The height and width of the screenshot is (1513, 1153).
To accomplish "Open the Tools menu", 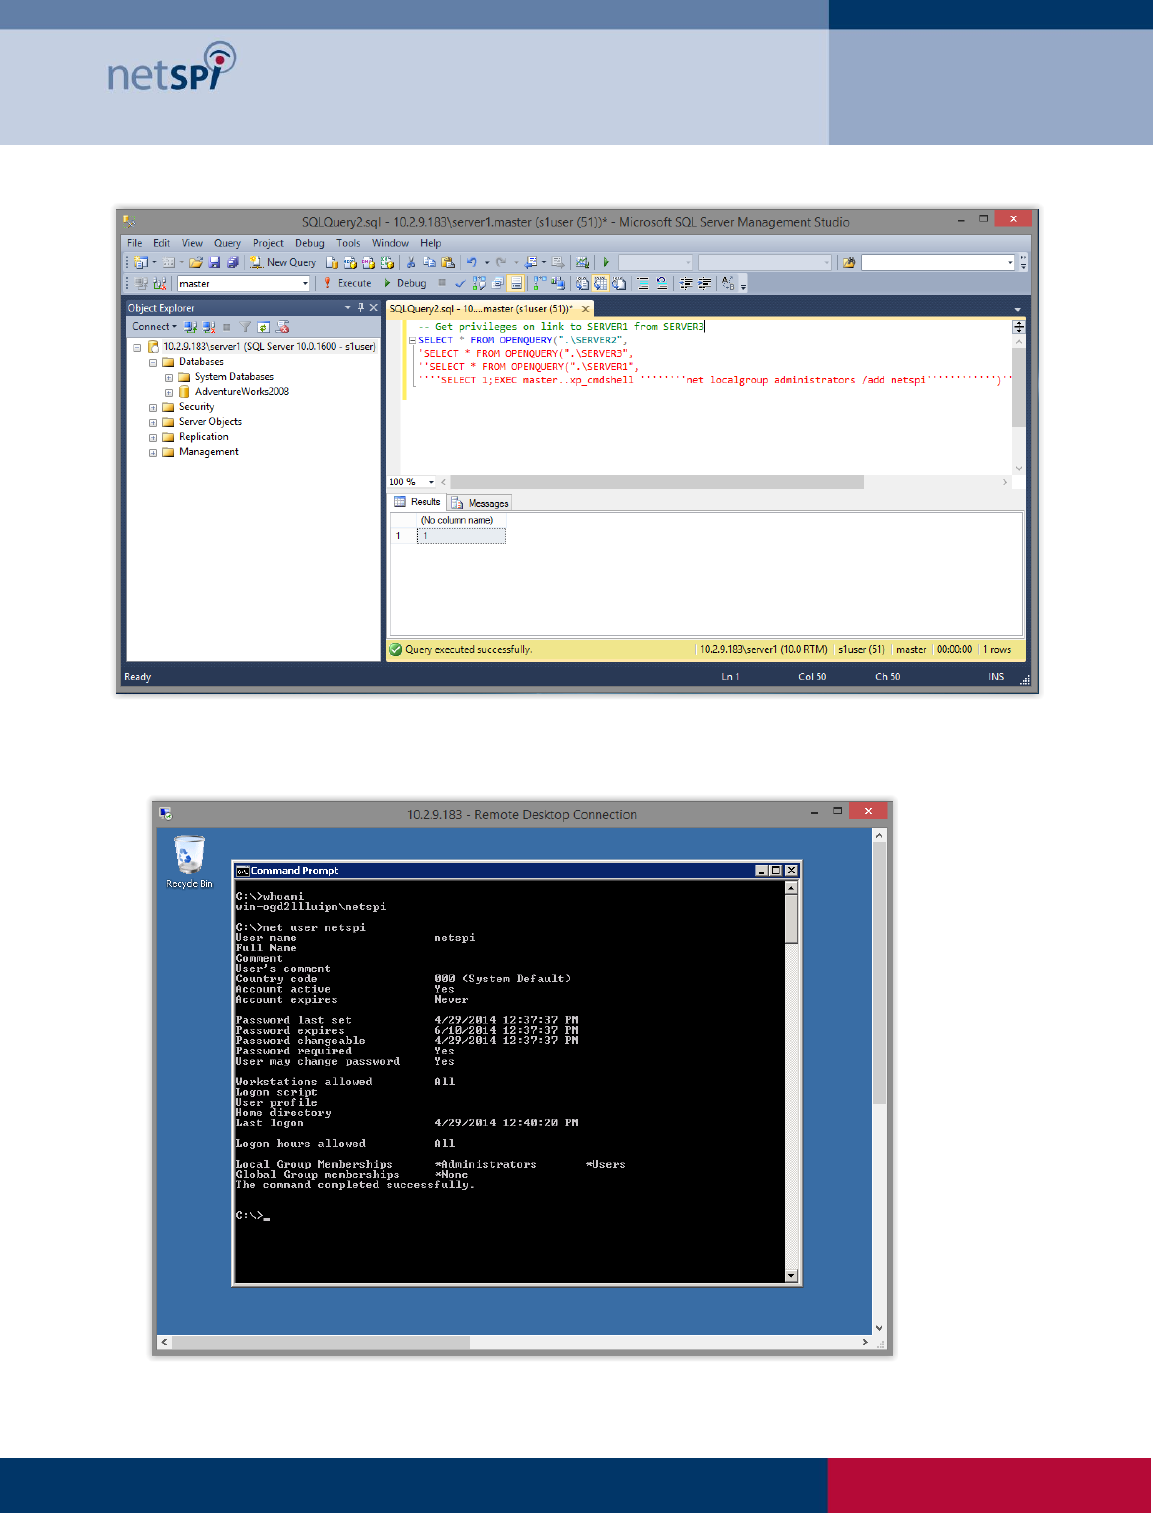I will (x=348, y=243).
